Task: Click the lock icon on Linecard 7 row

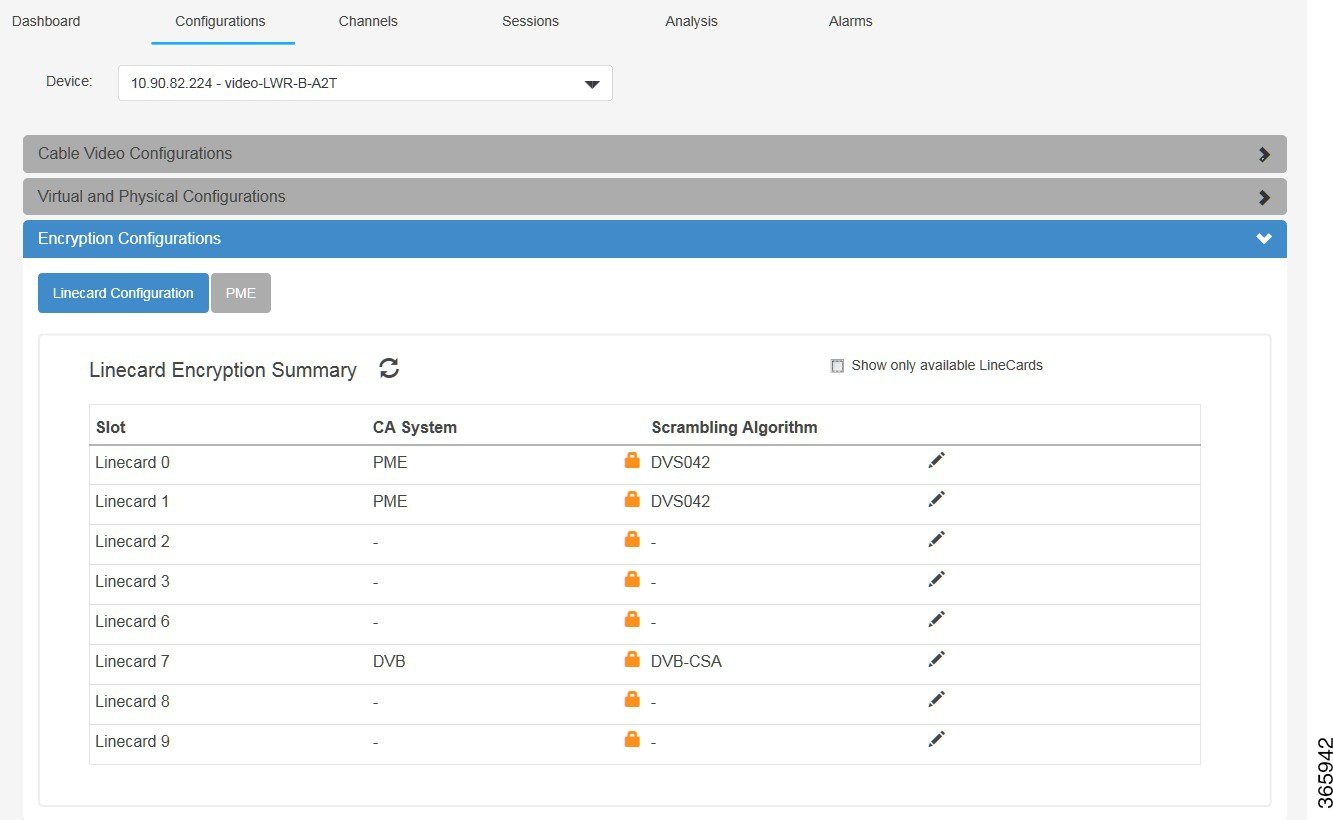Action: 632,659
